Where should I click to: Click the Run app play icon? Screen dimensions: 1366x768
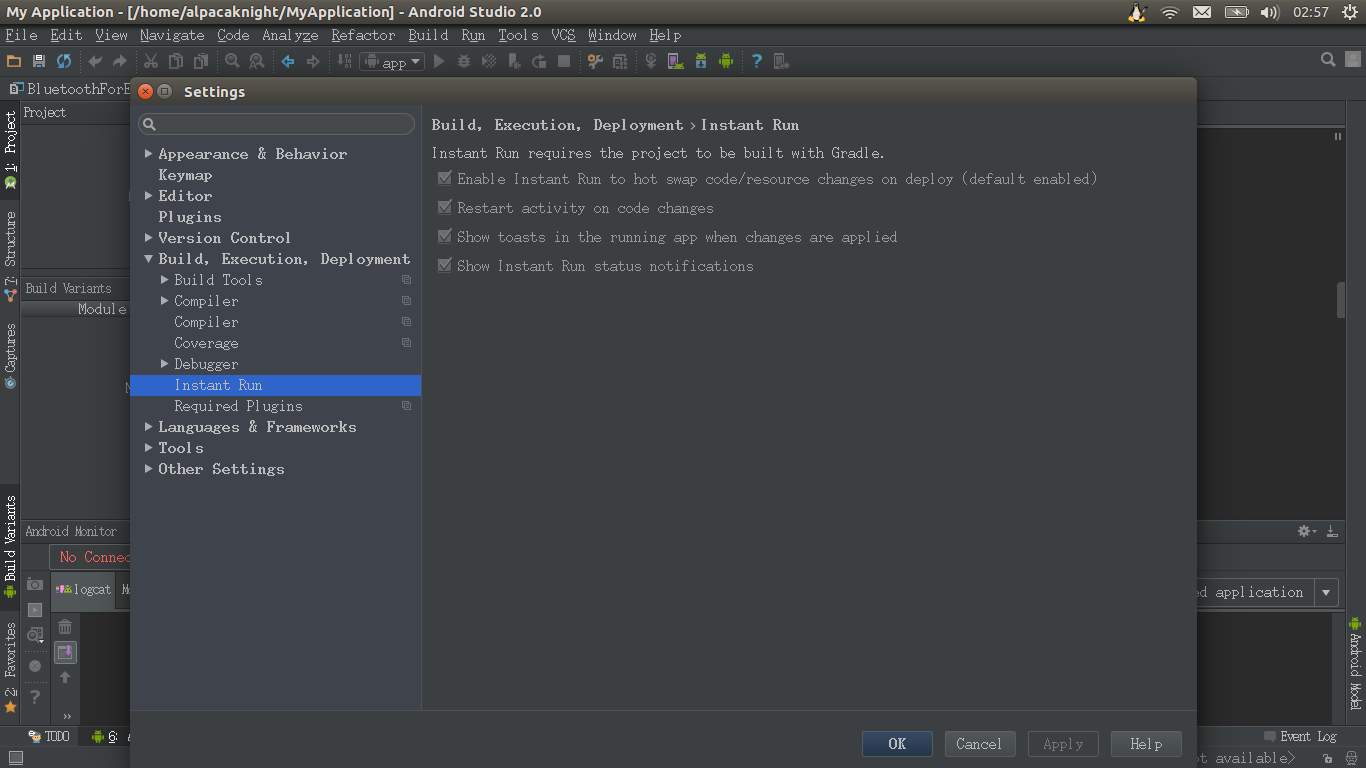point(439,61)
